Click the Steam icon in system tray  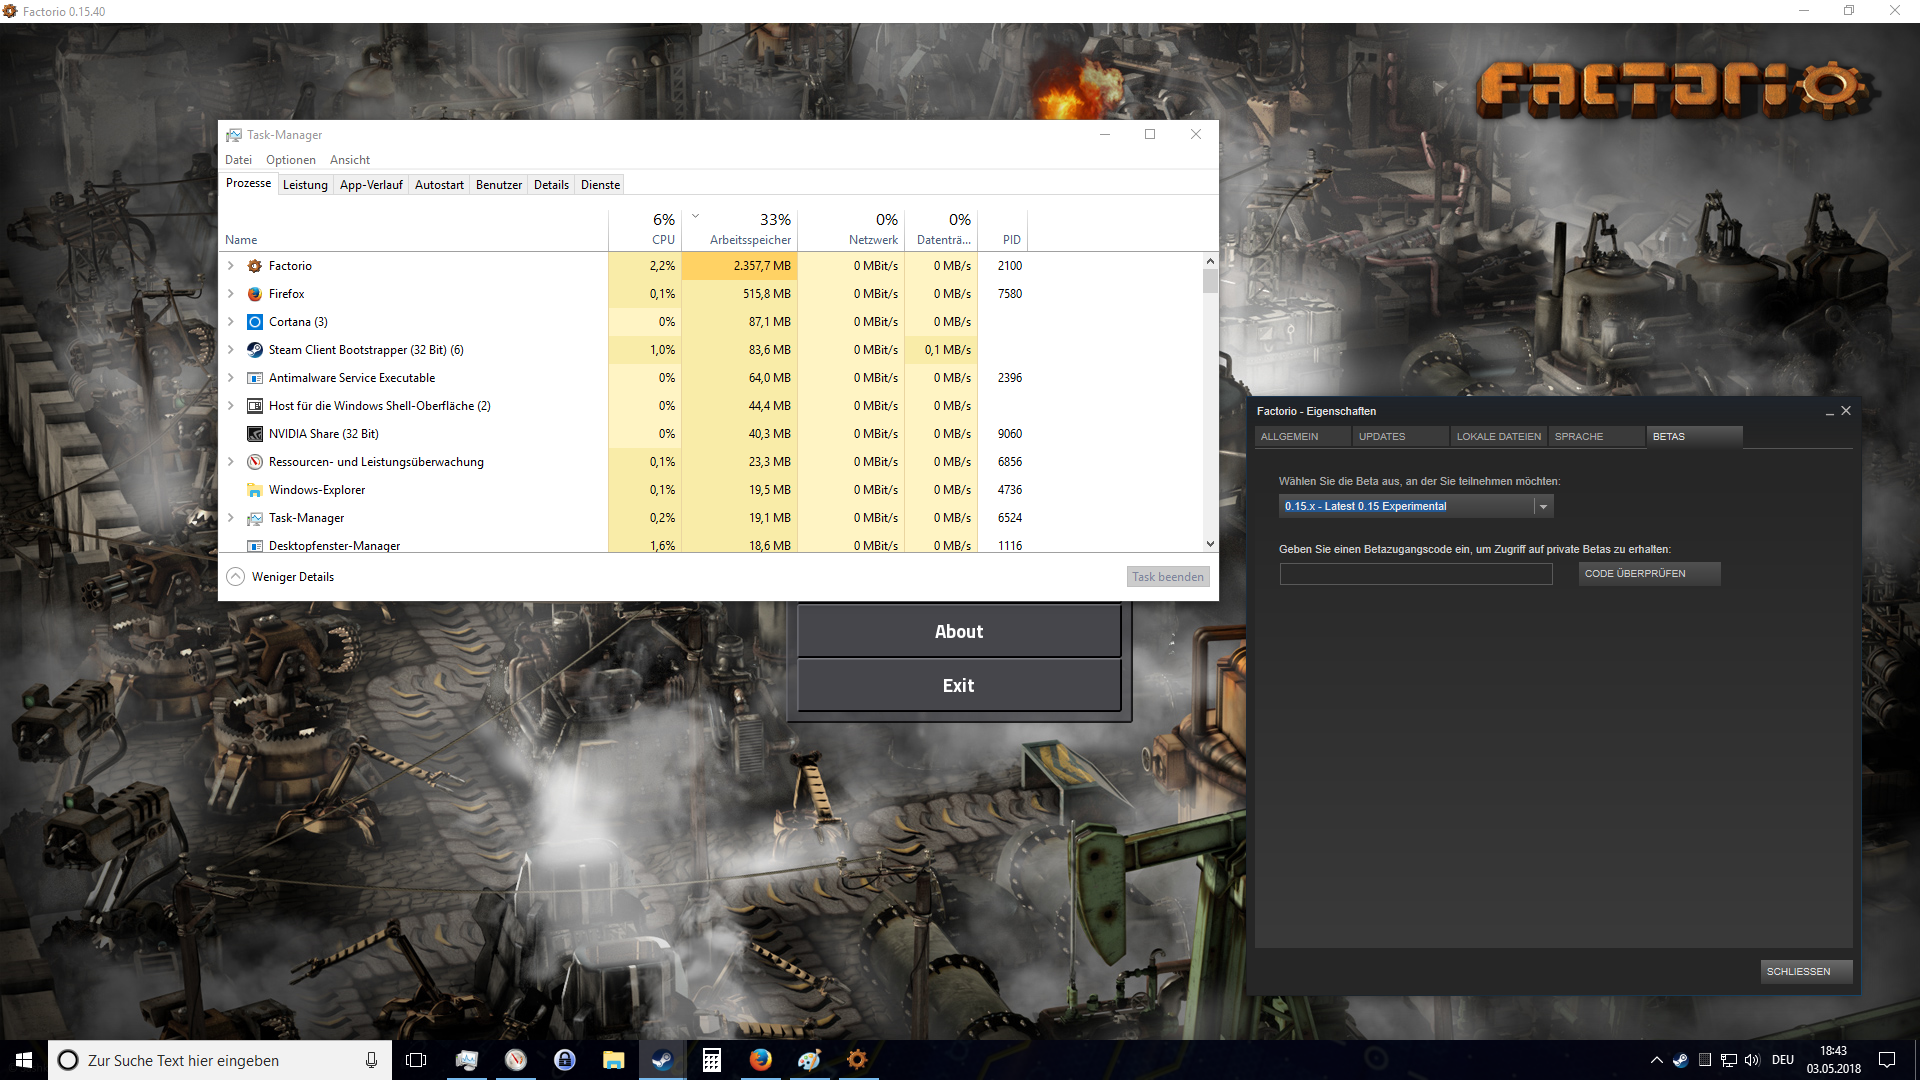click(1681, 1060)
